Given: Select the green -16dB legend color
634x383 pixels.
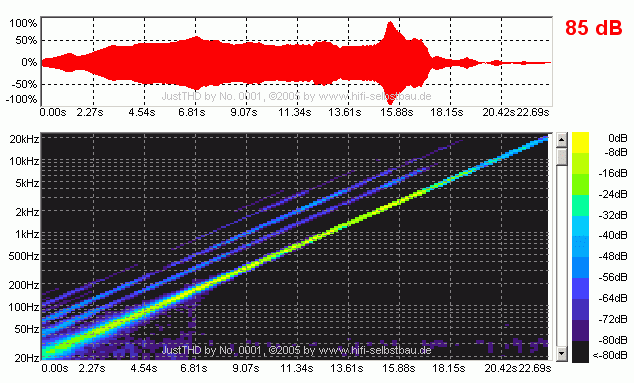Looking at the screenshot, I should [580, 184].
